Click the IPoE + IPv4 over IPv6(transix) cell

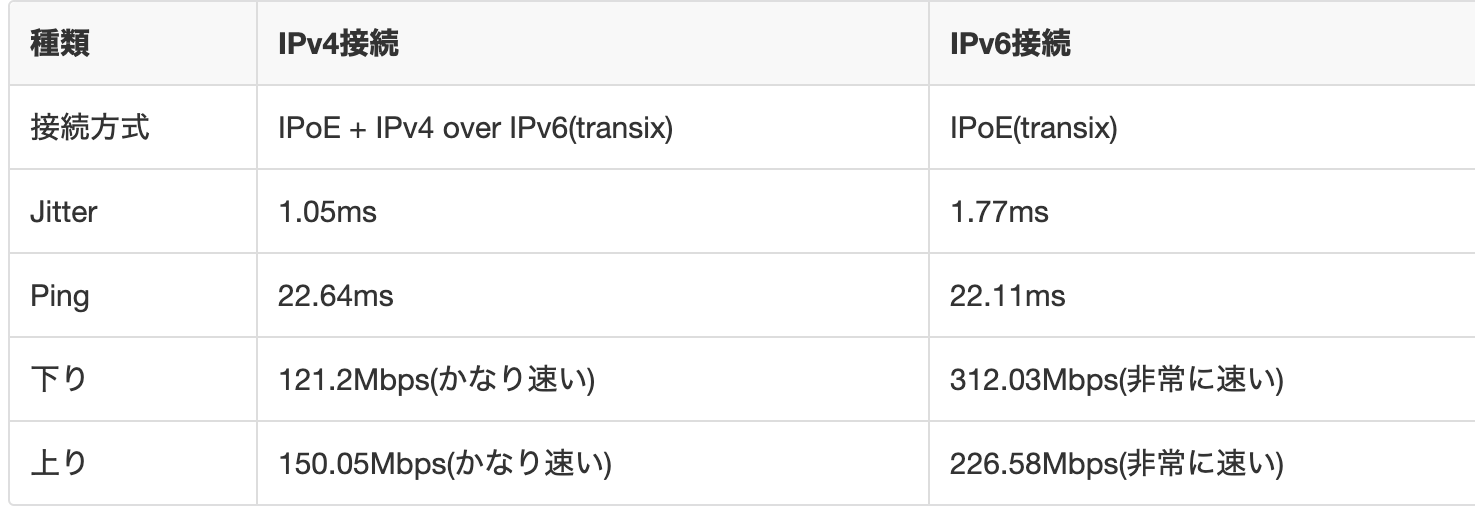[x=474, y=128]
